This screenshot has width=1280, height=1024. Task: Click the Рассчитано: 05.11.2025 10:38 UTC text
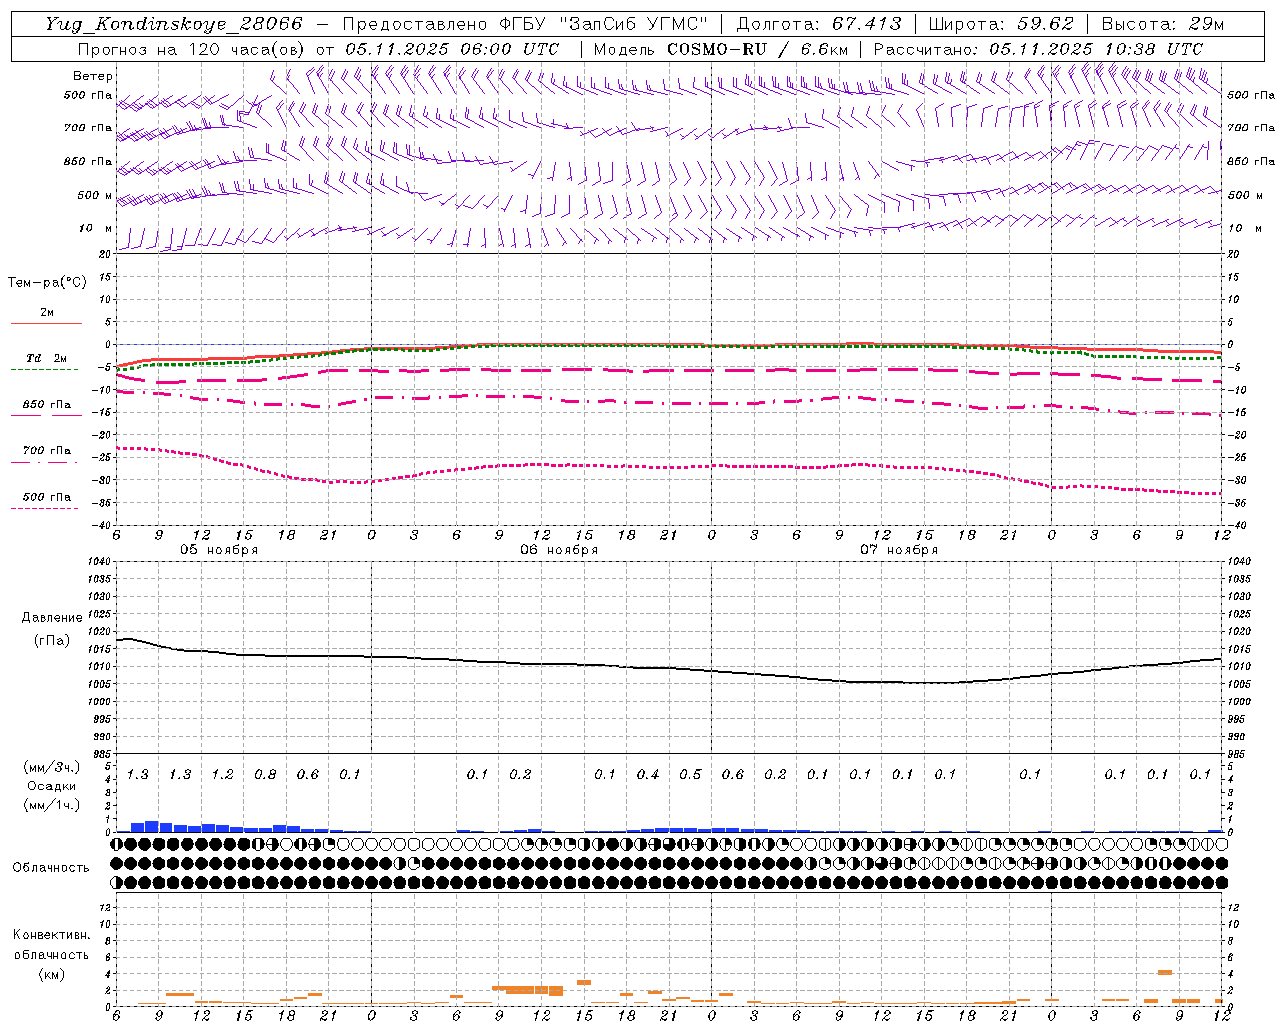pos(1038,49)
